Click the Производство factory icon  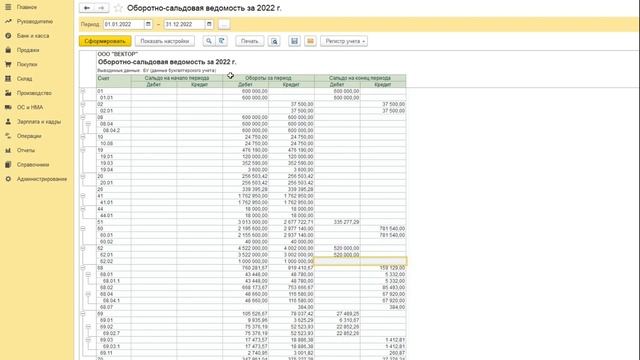pyautogui.click(x=8, y=93)
